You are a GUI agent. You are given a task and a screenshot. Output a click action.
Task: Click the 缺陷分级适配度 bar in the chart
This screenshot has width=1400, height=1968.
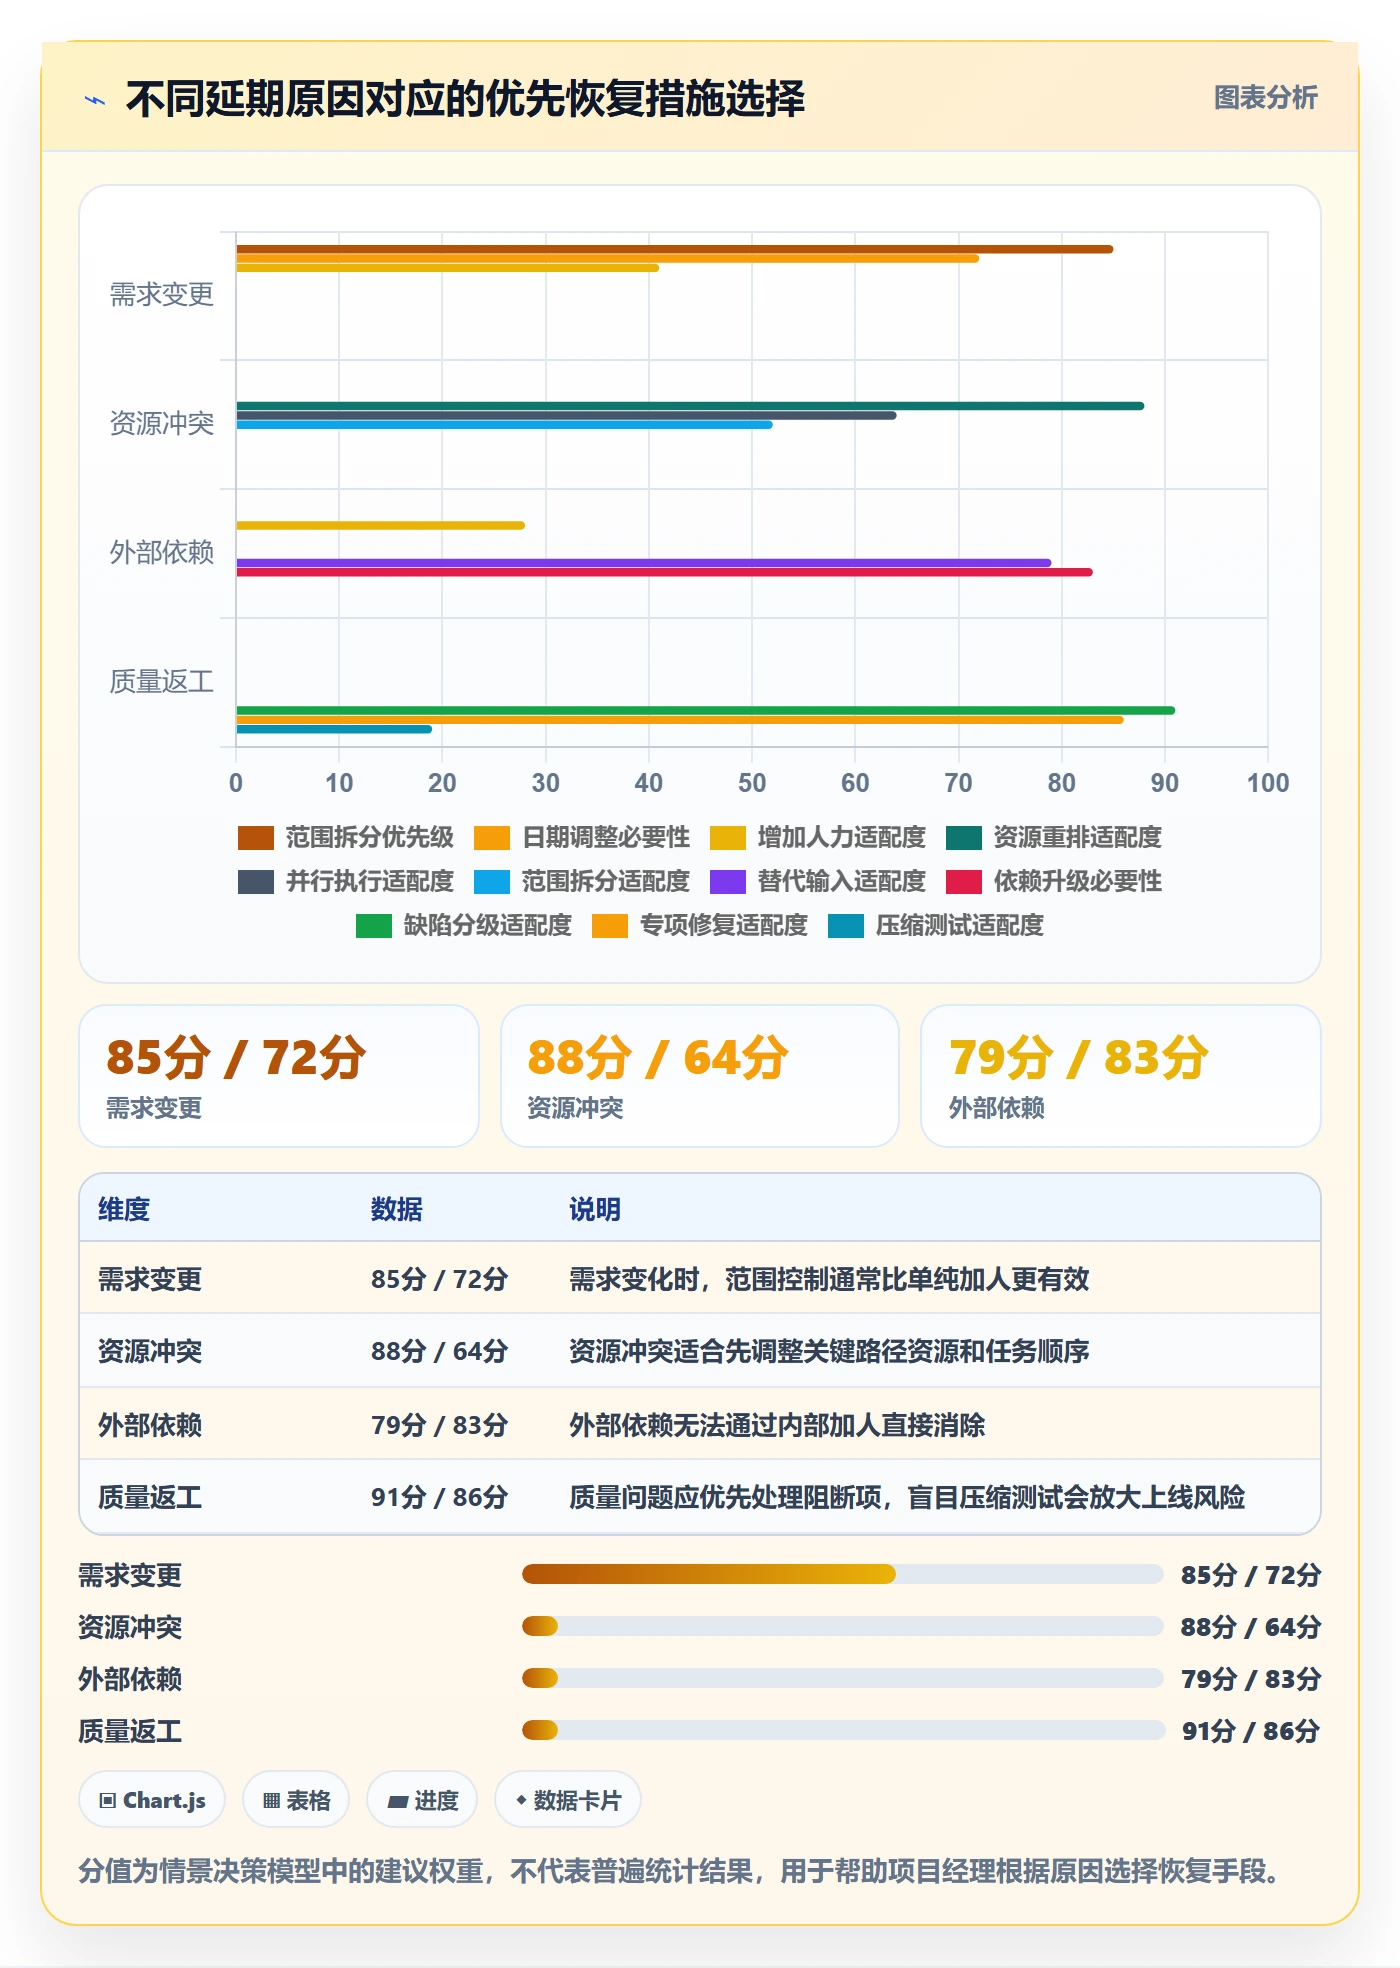coord(705,710)
